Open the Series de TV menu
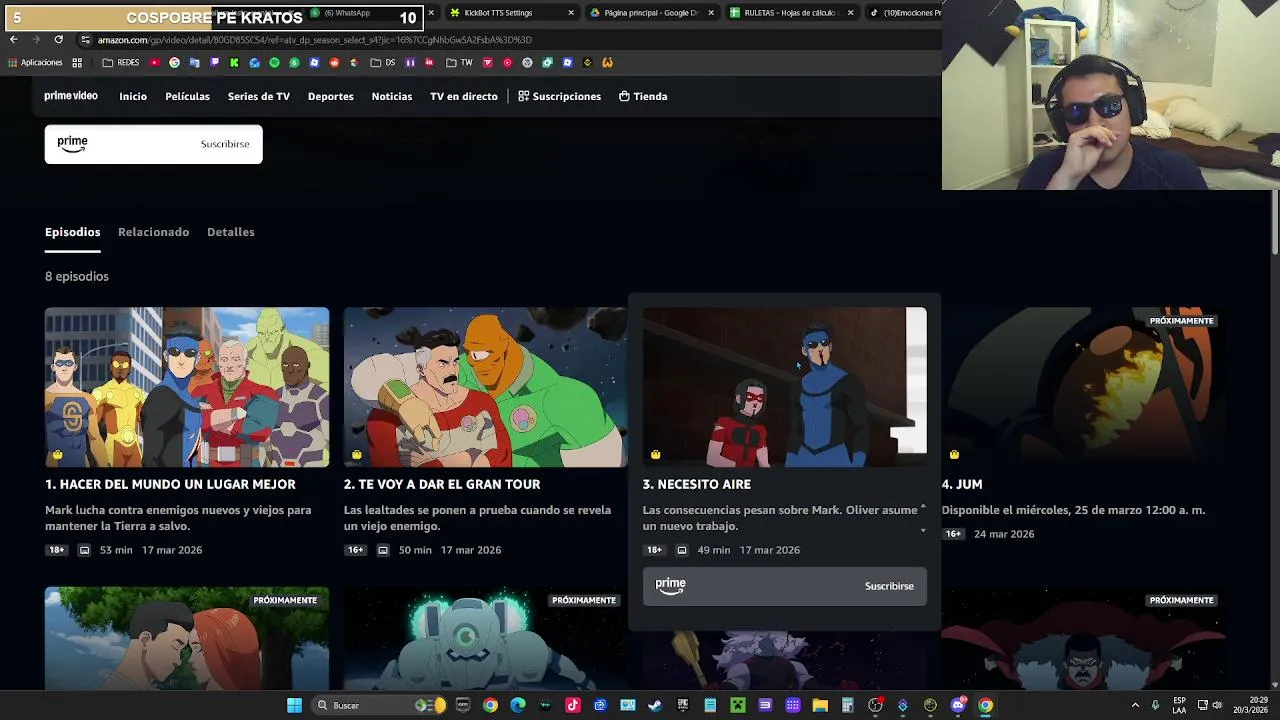 coord(259,96)
